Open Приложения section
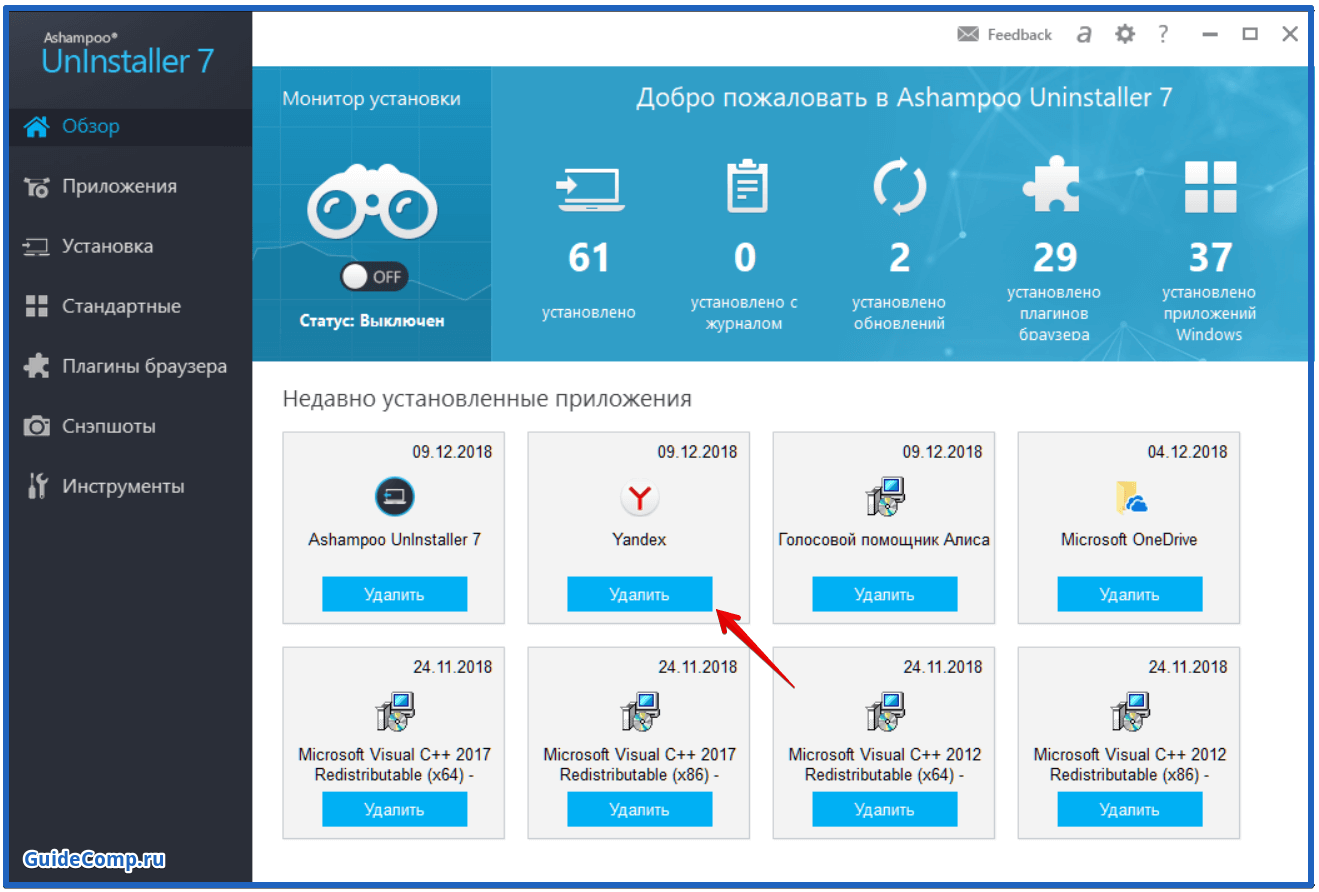The width and height of the screenshot is (1319, 892). click(x=130, y=186)
